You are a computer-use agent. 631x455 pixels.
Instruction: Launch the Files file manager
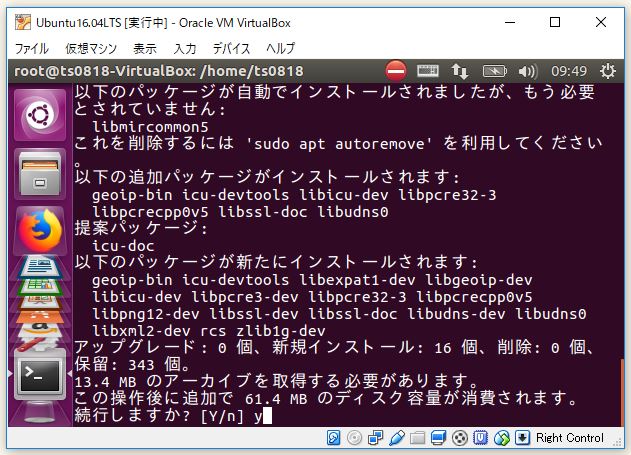coord(40,174)
